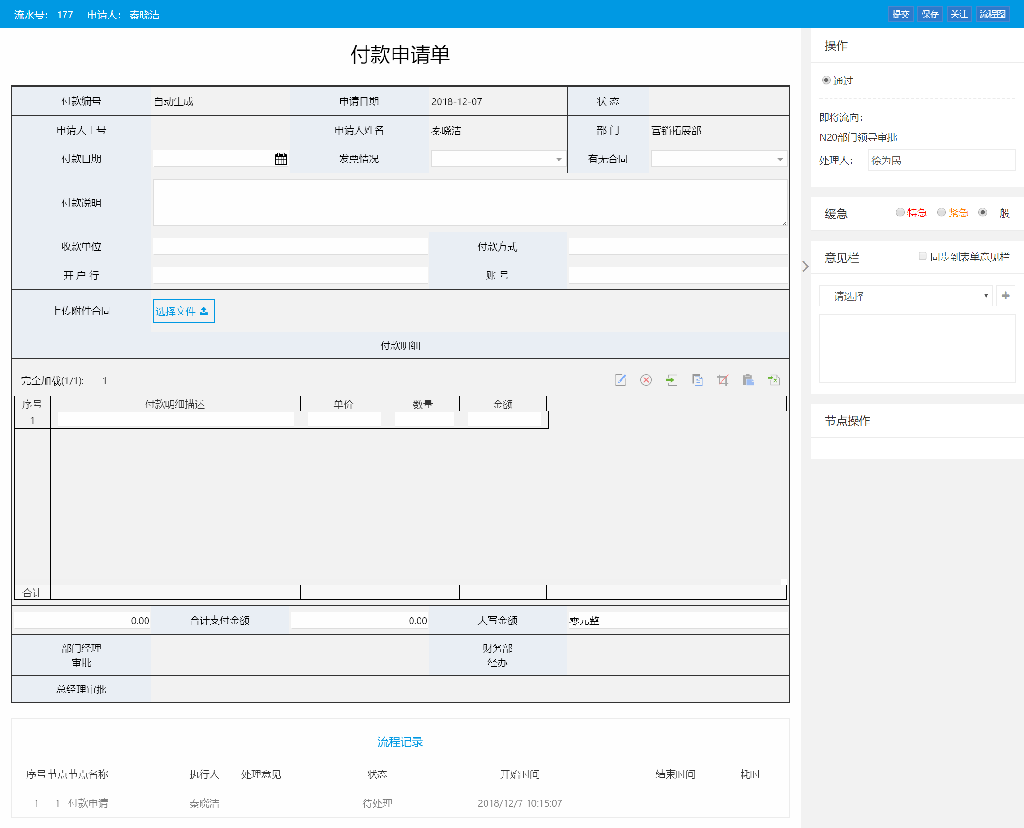Image resolution: width=1024 pixels, height=828 pixels.
Task: Click the 合计支付金额 value field
Action: click(360, 620)
